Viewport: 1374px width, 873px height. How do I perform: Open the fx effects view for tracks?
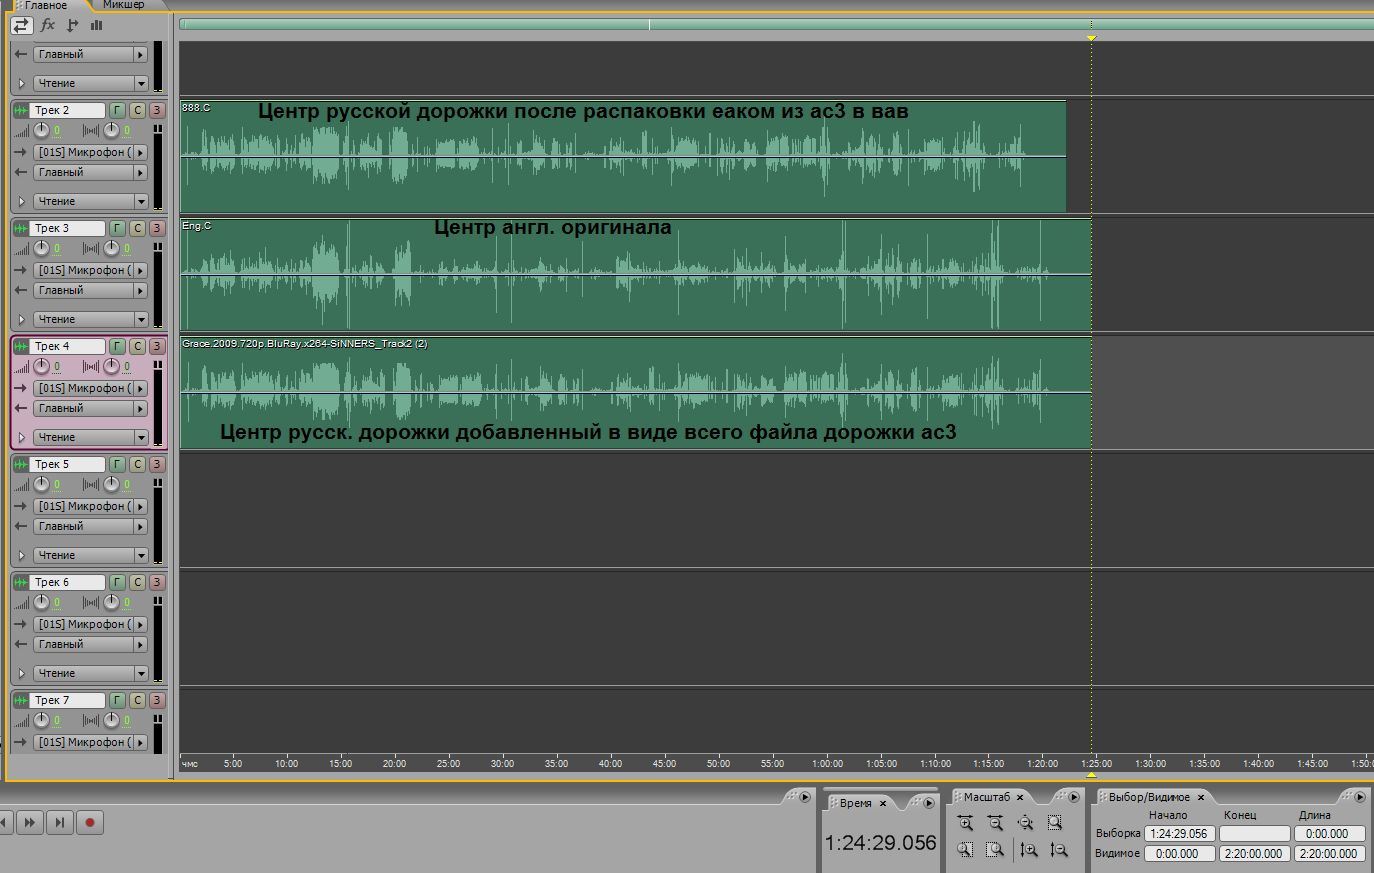point(47,25)
